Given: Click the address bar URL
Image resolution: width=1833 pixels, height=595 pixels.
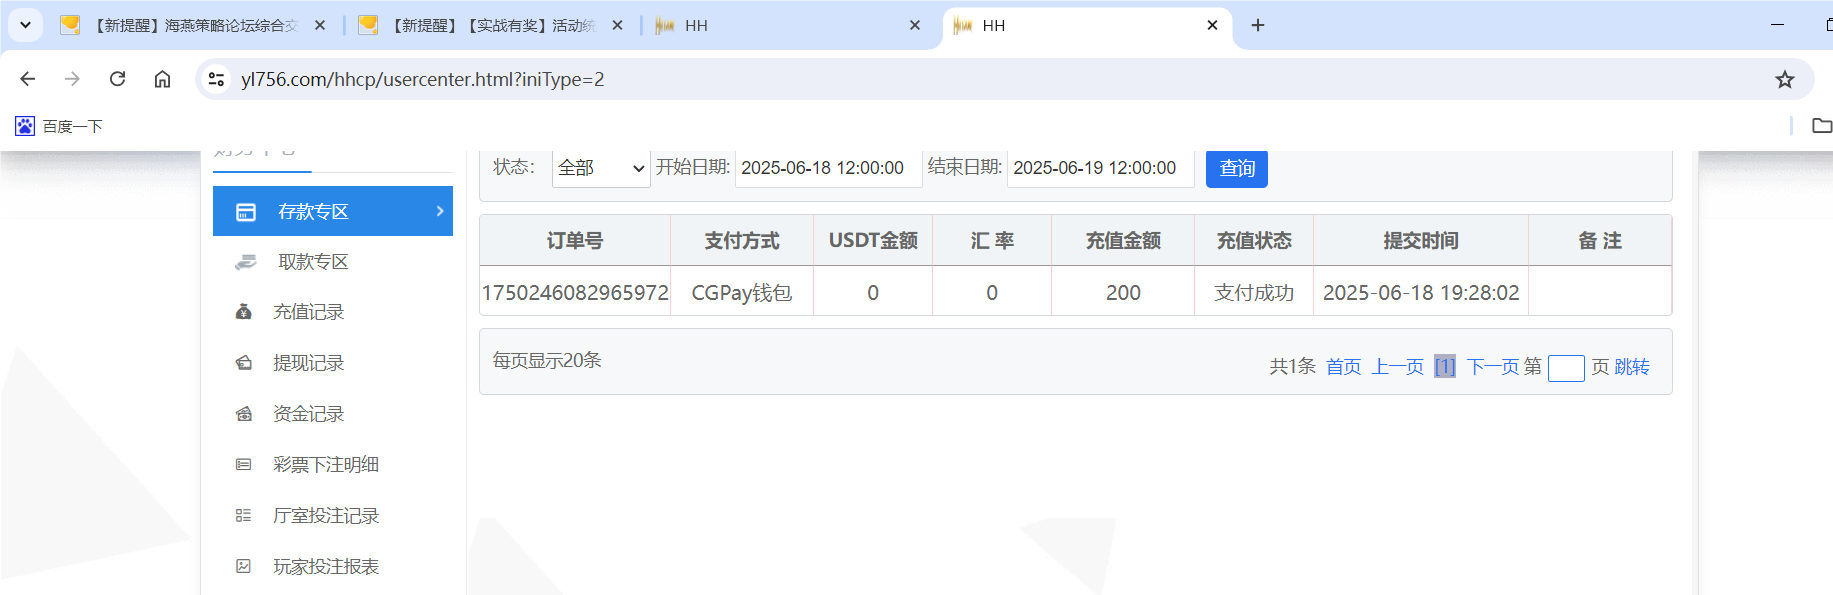Looking at the screenshot, I should coord(422,79).
